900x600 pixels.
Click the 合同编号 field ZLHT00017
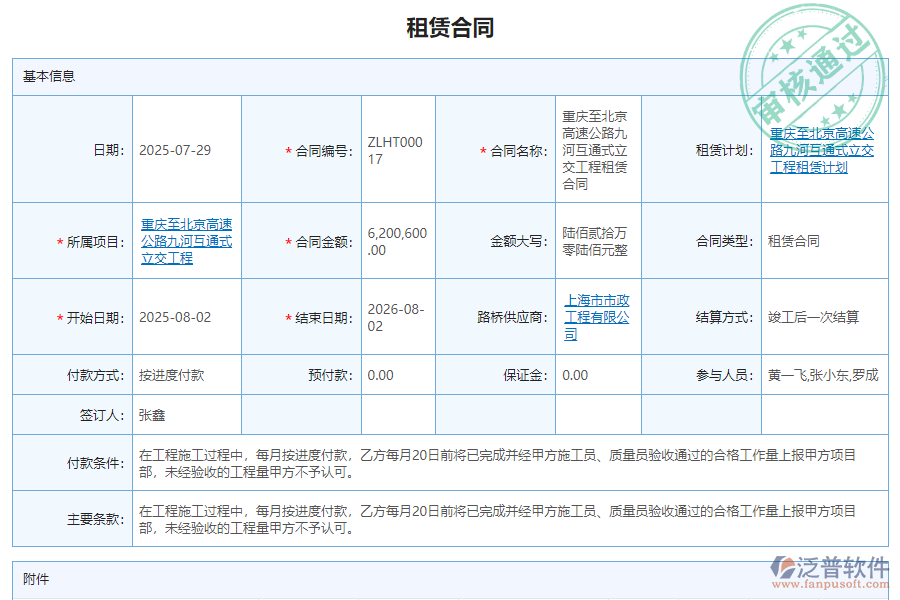pyautogui.click(x=397, y=149)
